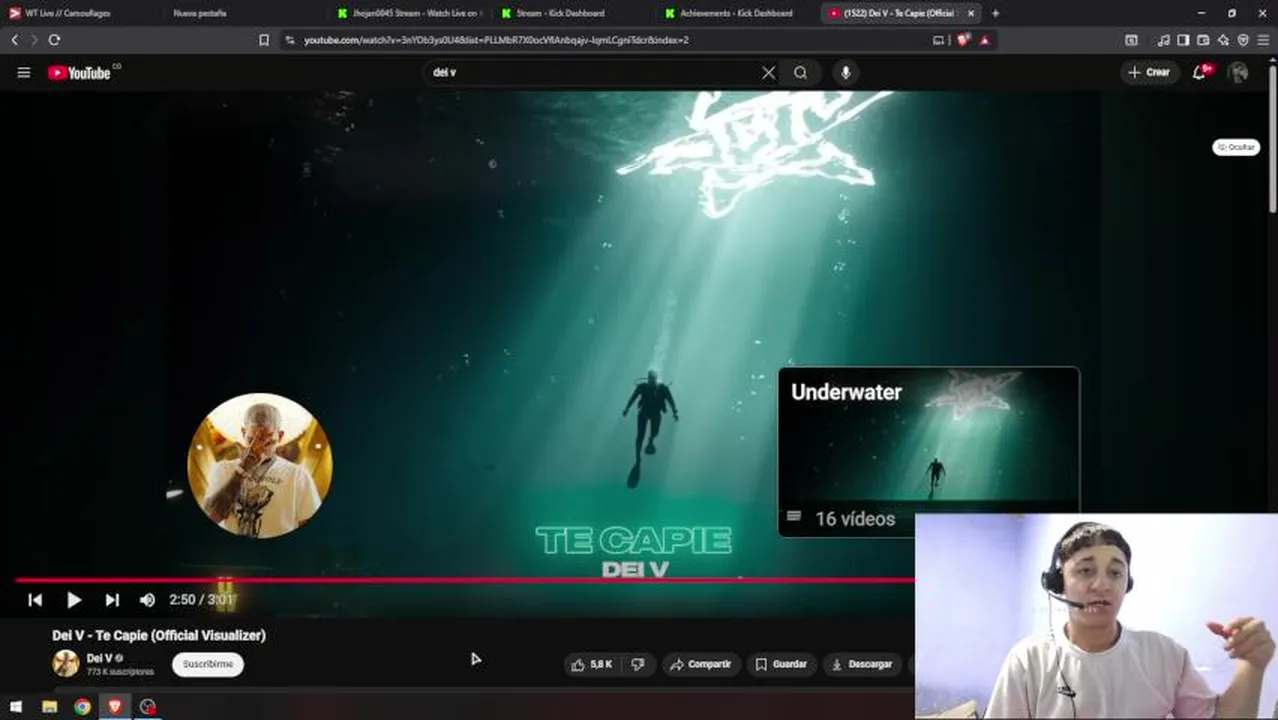The image size is (1278, 720).
Task: Click the Dei V circular channel watermark
Action: (x=260, y=465)
